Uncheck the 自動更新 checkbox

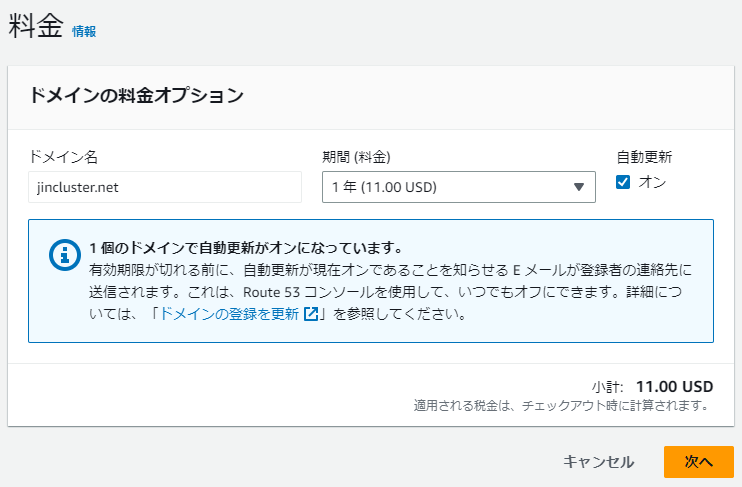tap(623, 182)
